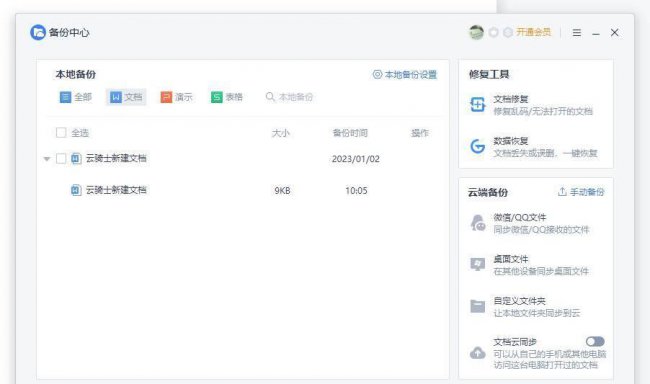Click the 本地备份设置 gear icon
Viewport: 650px width, 384px height.
click(377, 75)
